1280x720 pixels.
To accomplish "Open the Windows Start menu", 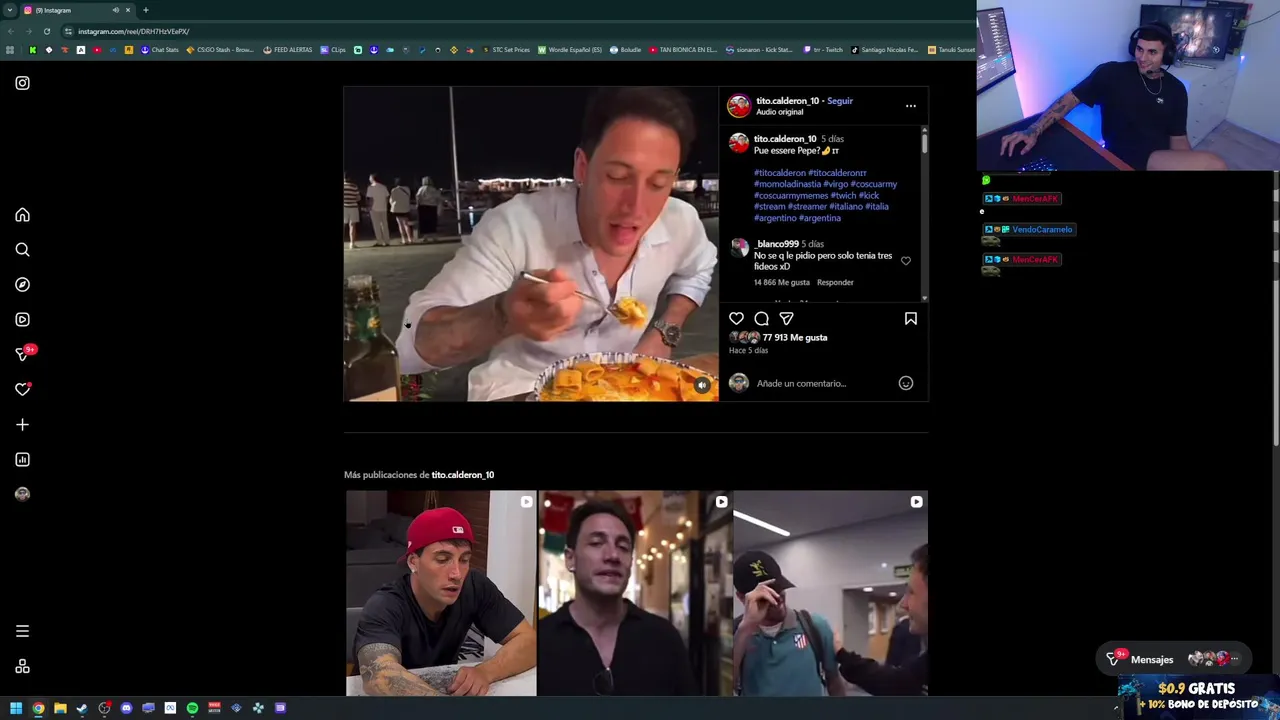I will tap(16, 708).
